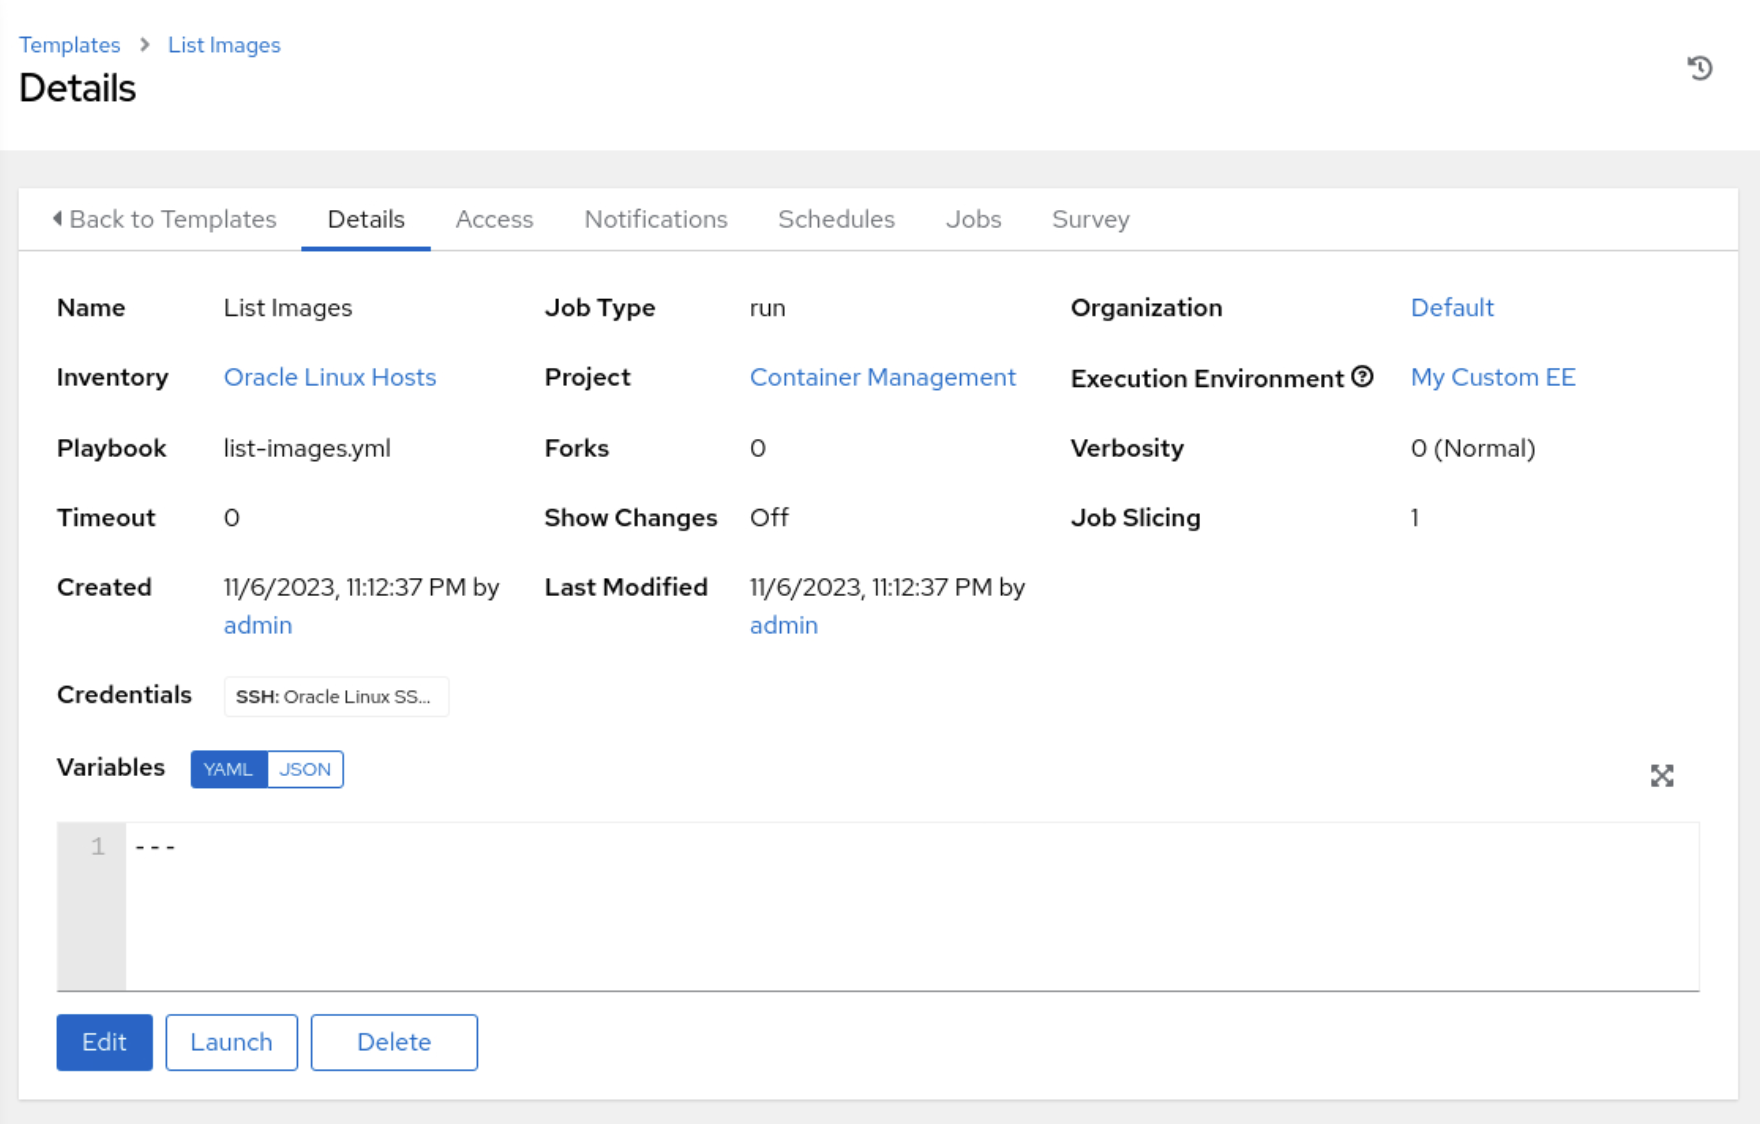
Task: Delete the job template
Action: (x=394, y=1042)
